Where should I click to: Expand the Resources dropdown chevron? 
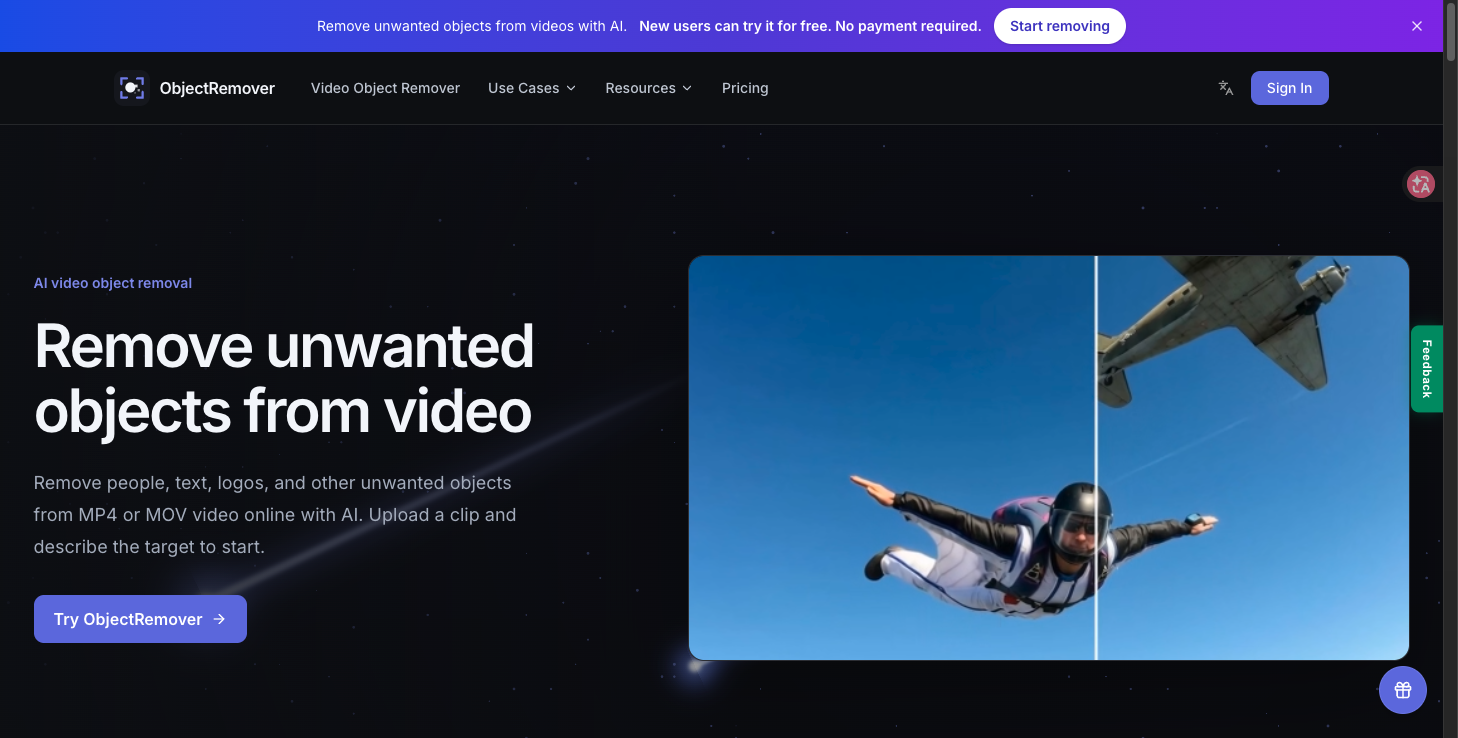(687, 88)
